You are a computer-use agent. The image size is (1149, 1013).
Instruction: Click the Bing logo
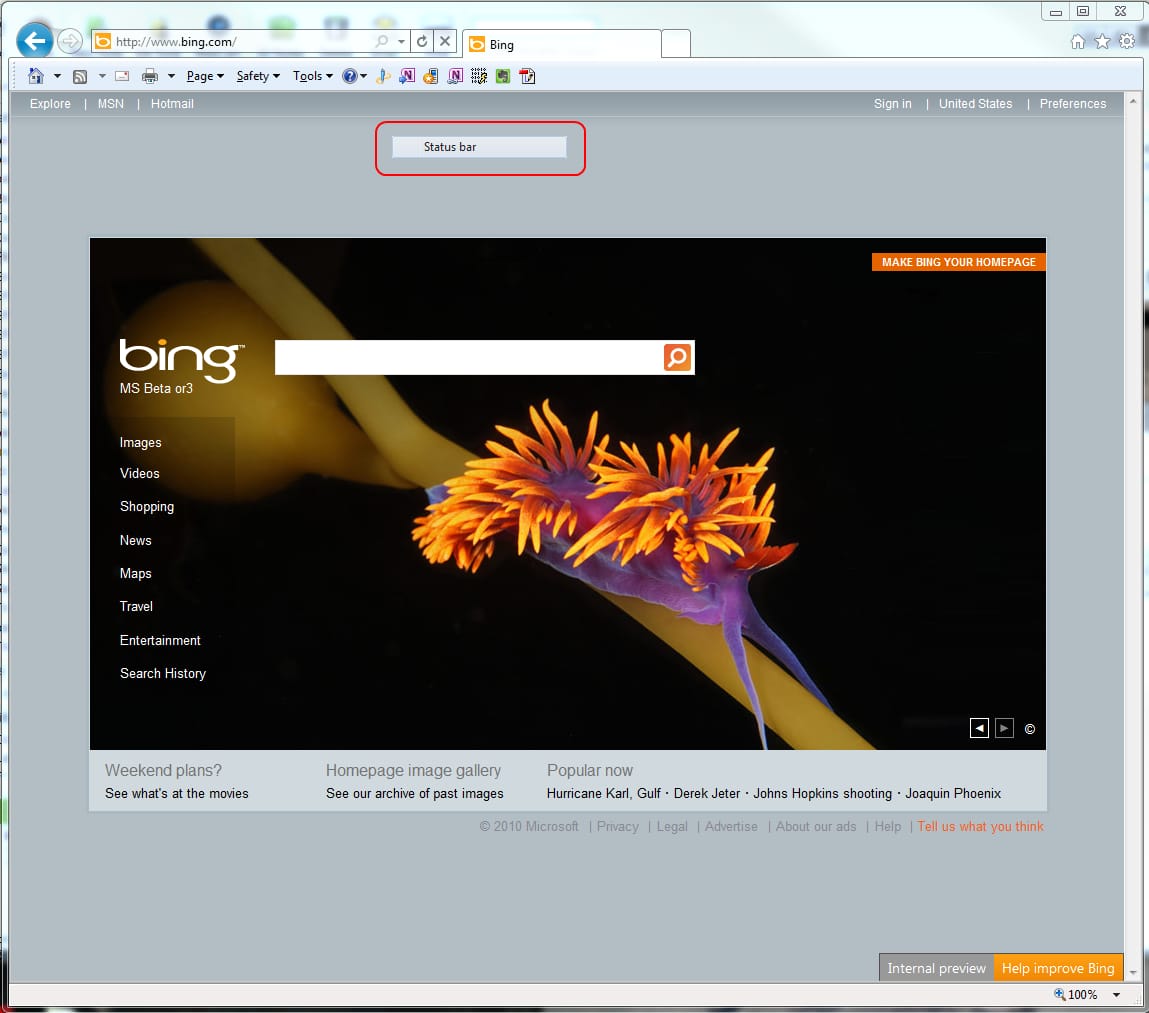pos(180,359)
